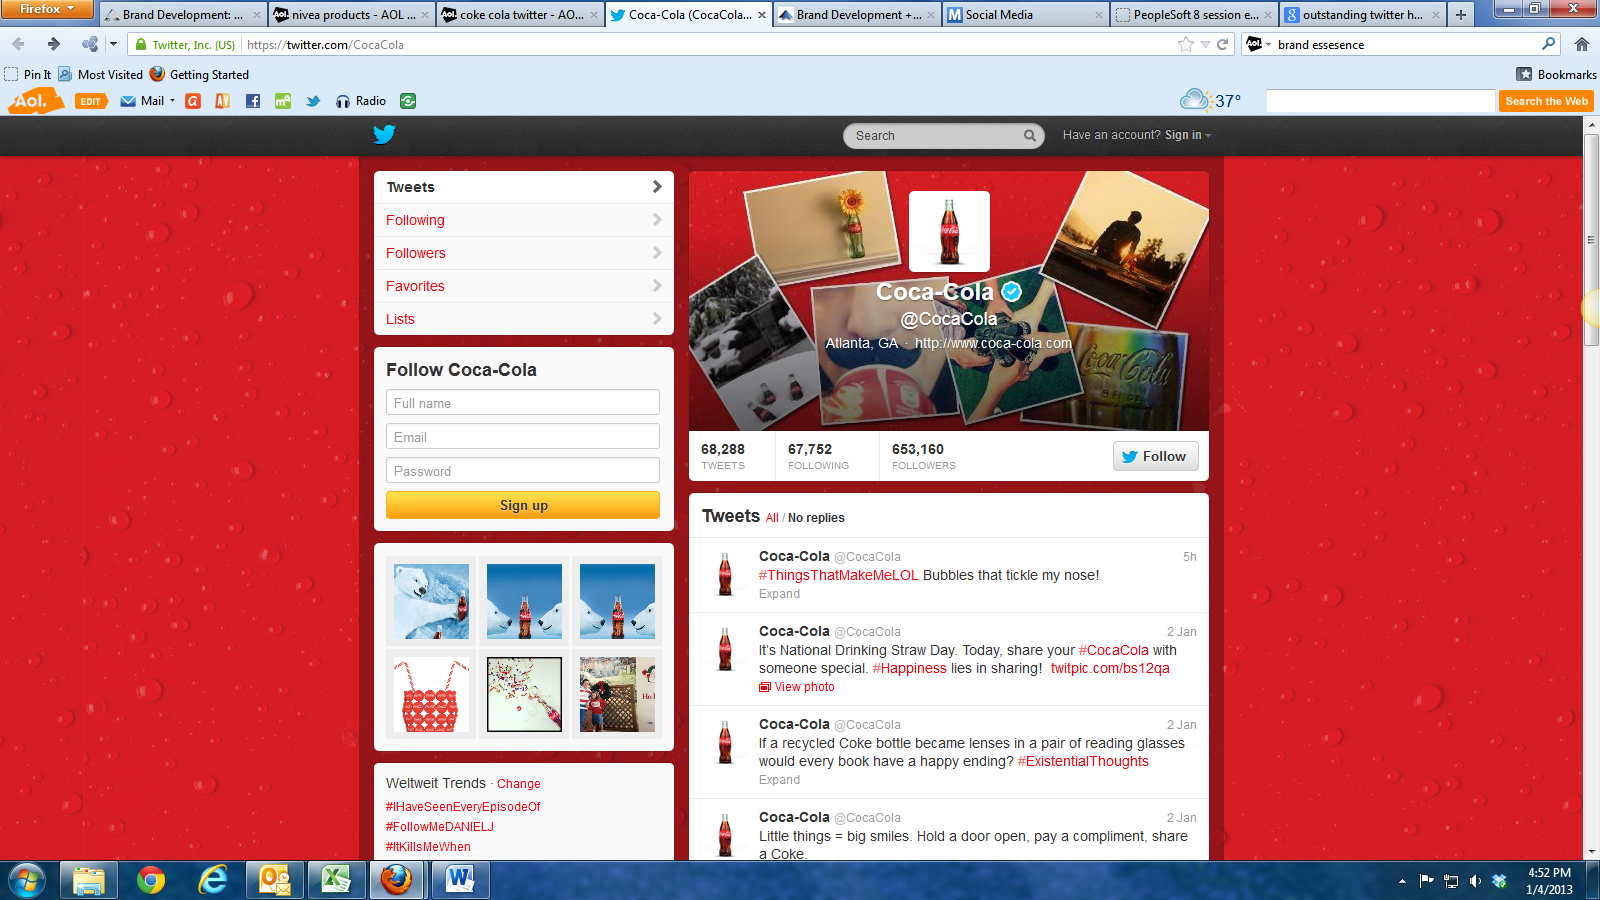Click the weather icon showing 37°
The width and height of the screenshot is (1600, 900).
1194,100
